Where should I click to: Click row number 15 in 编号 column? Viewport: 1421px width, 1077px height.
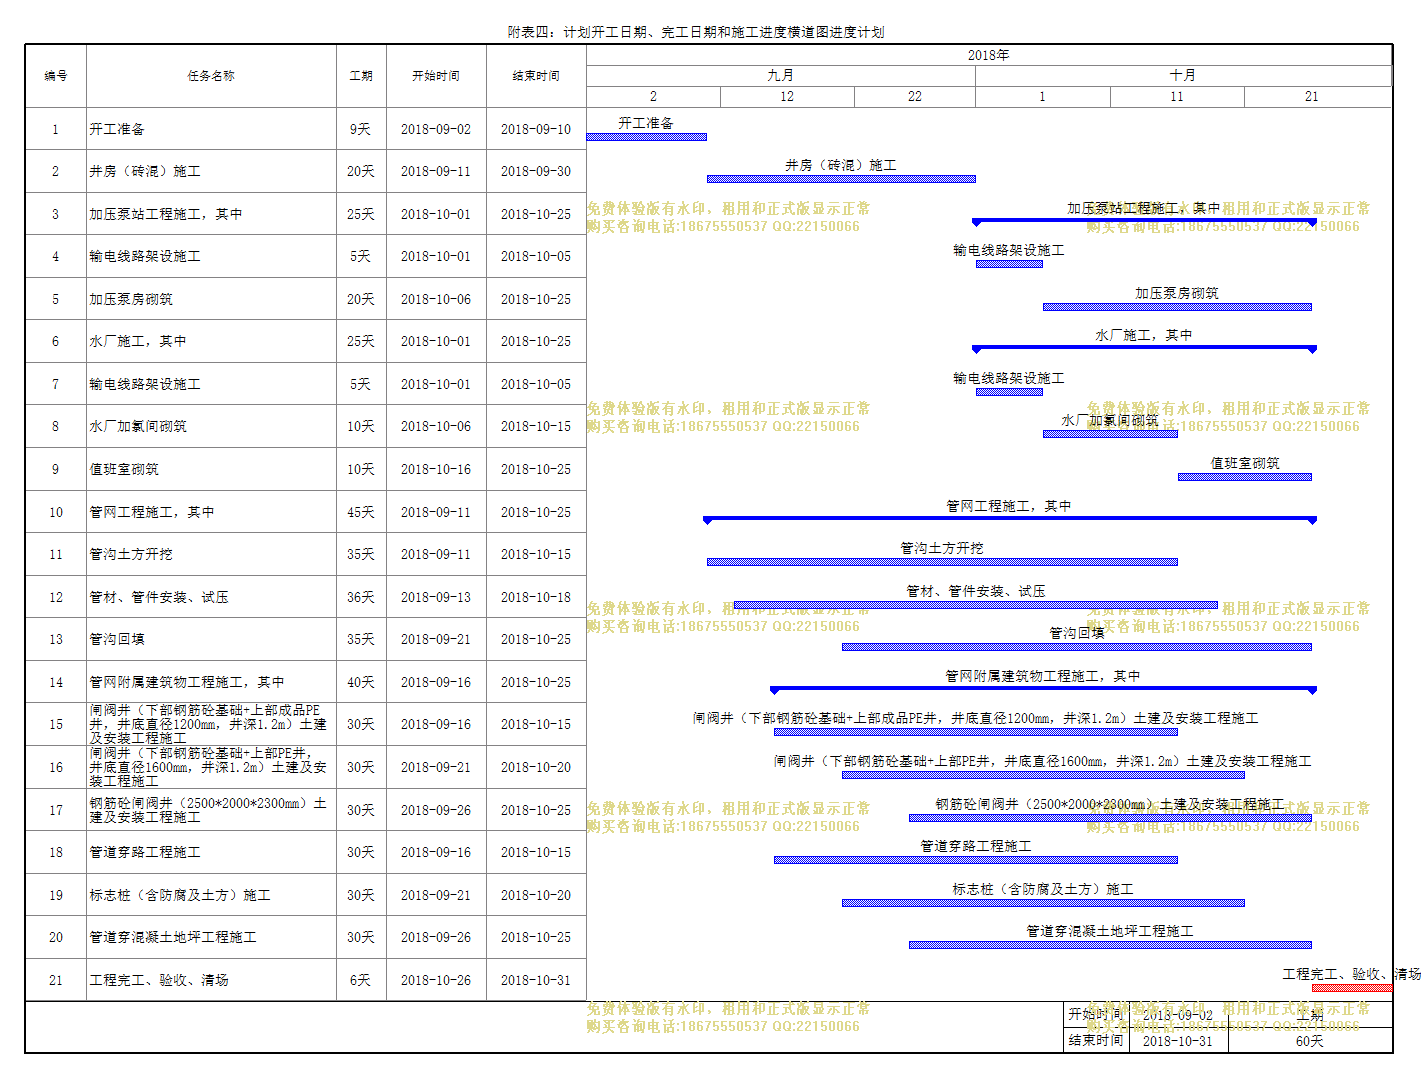[56, 724]
